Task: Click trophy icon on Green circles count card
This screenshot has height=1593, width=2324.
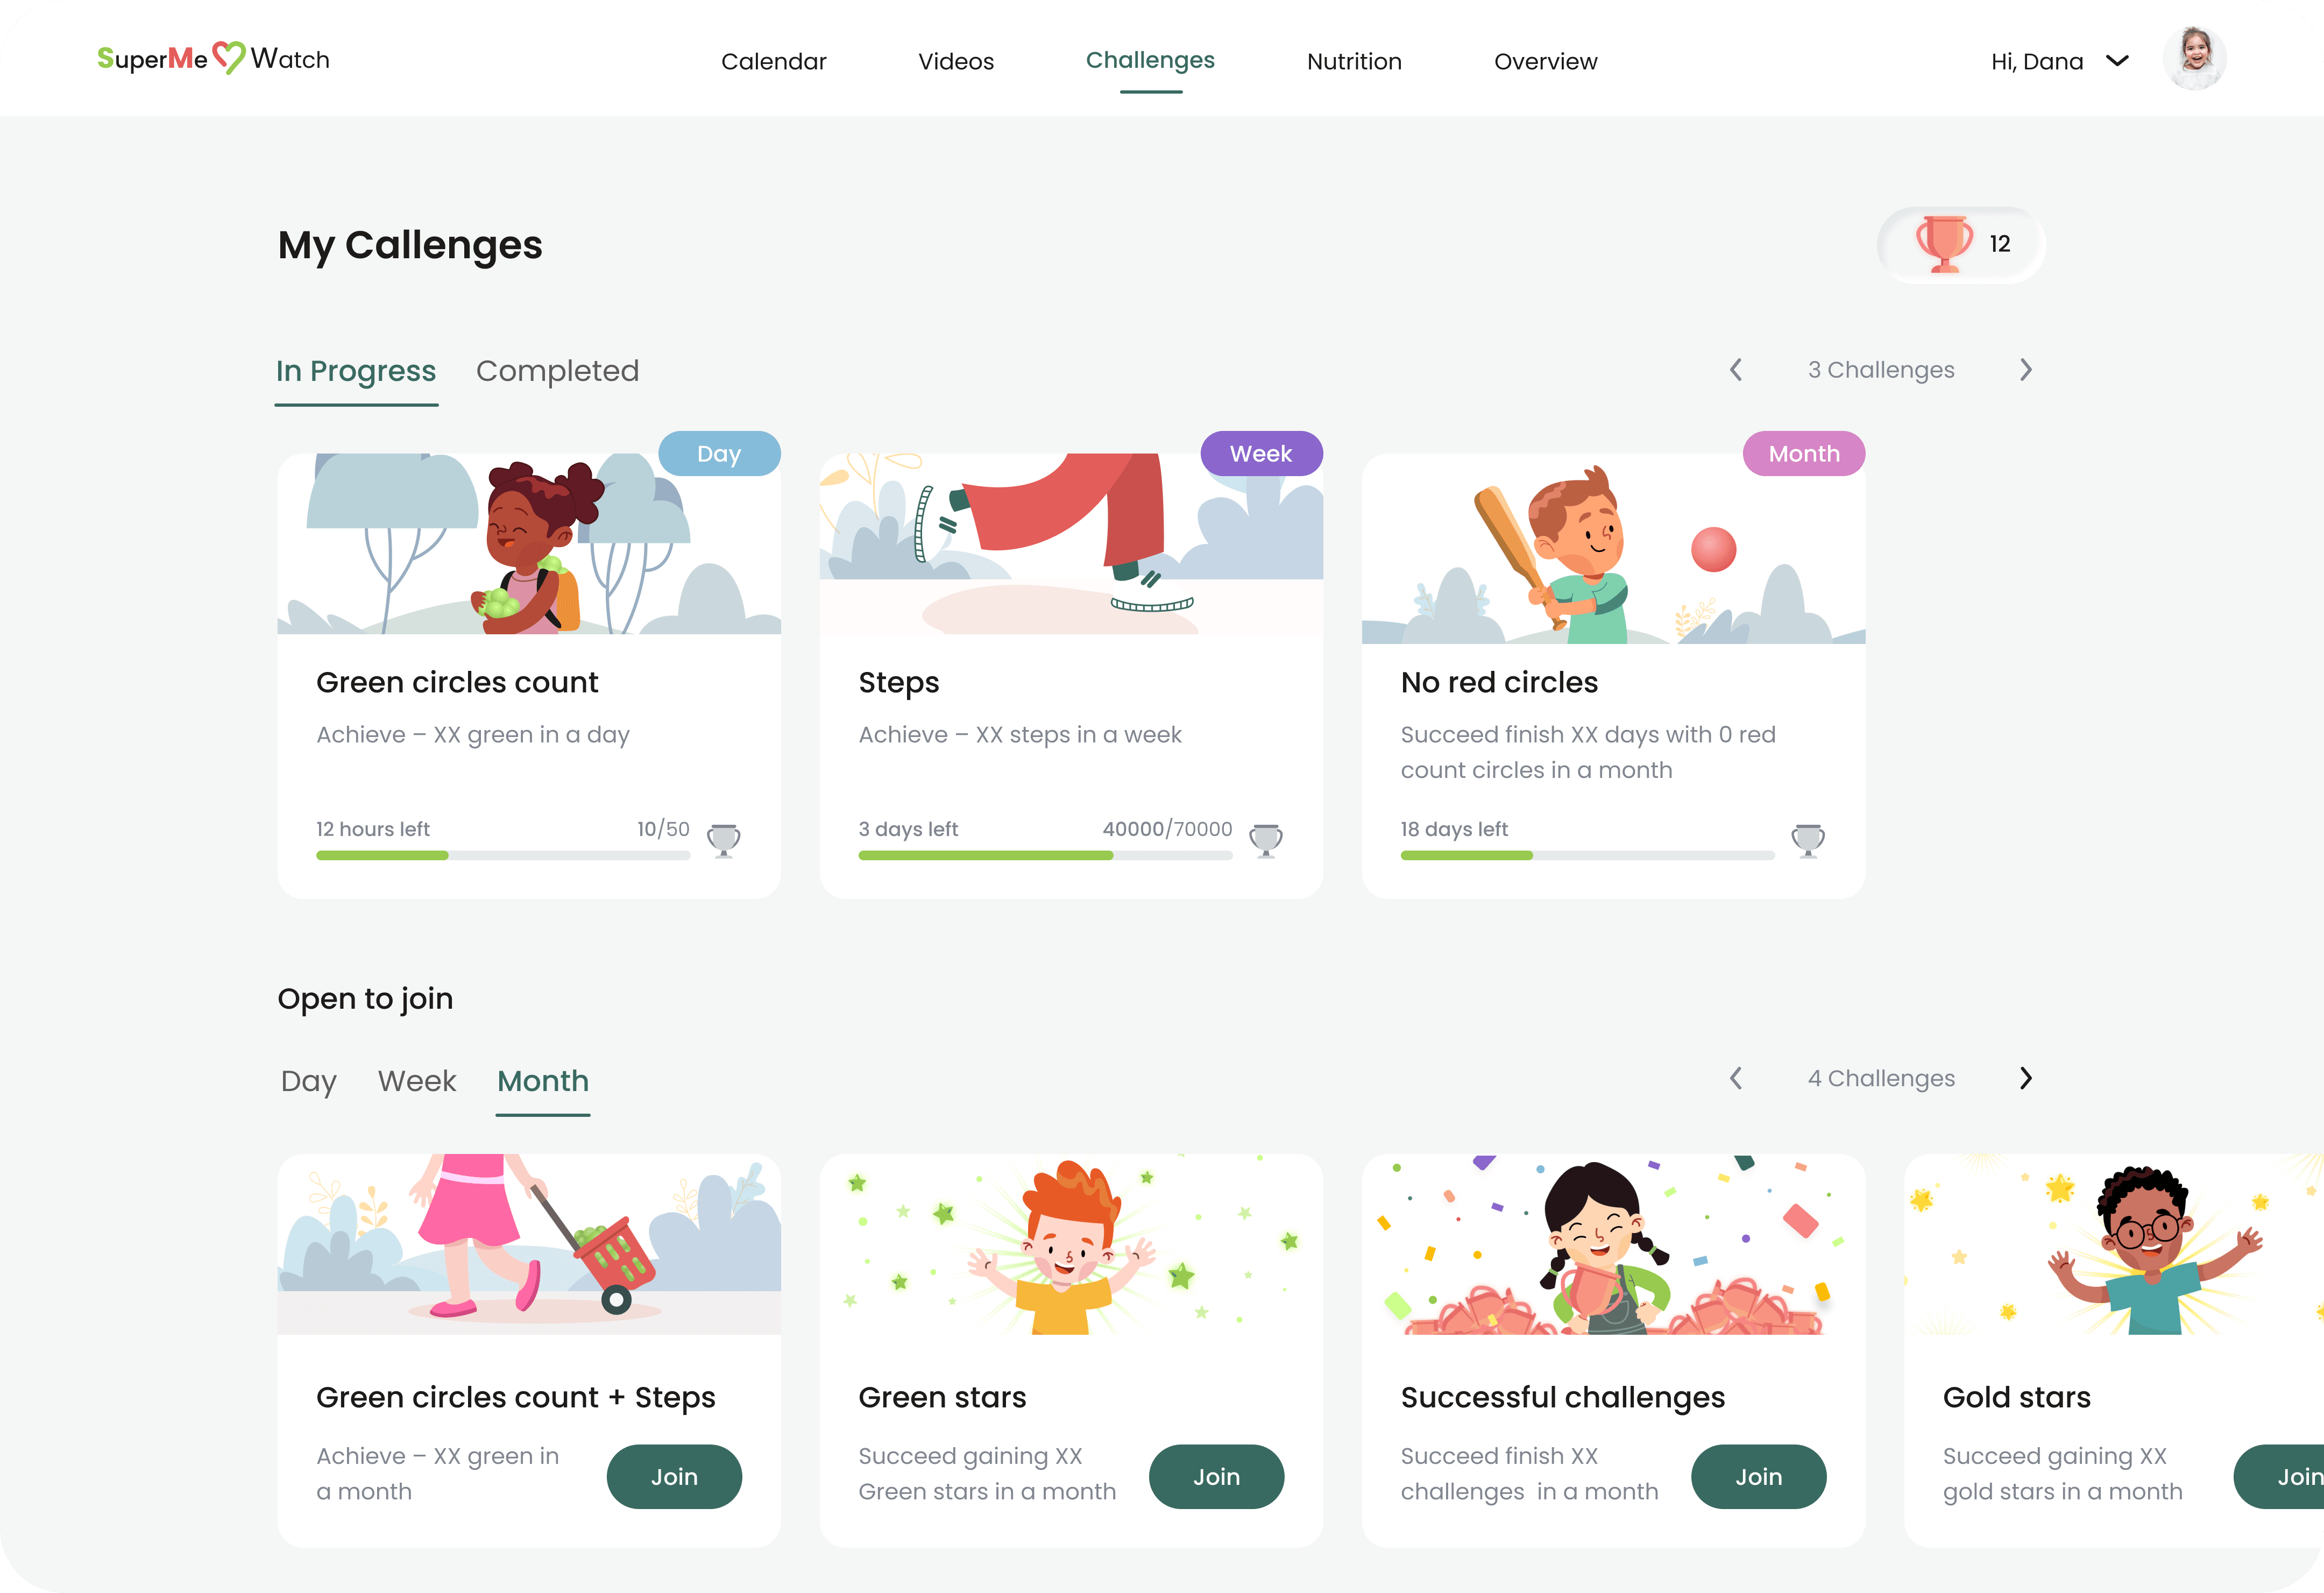Action: pyautogui.click(x=724, y=840)
